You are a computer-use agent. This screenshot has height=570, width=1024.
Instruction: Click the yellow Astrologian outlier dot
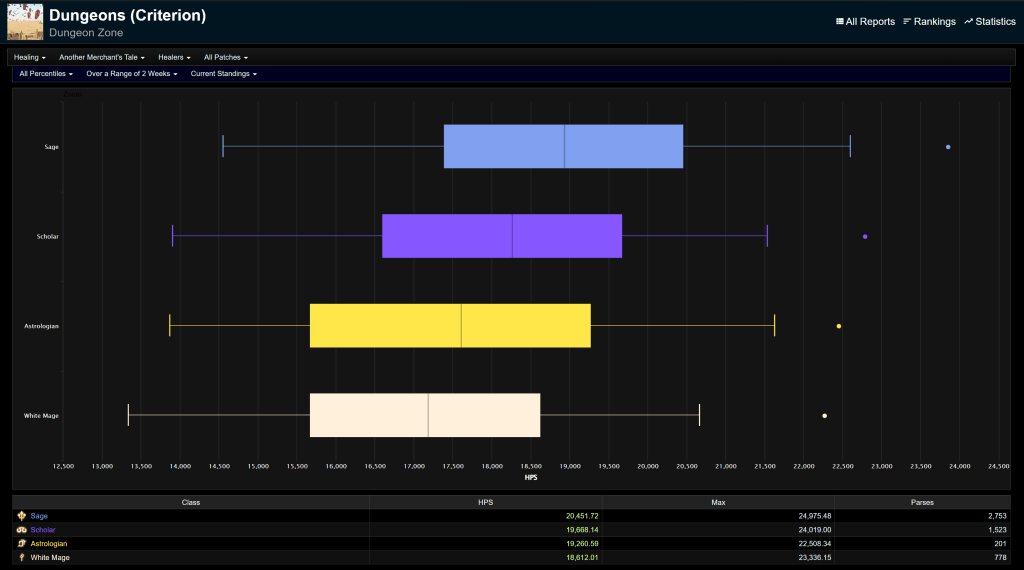838,326
